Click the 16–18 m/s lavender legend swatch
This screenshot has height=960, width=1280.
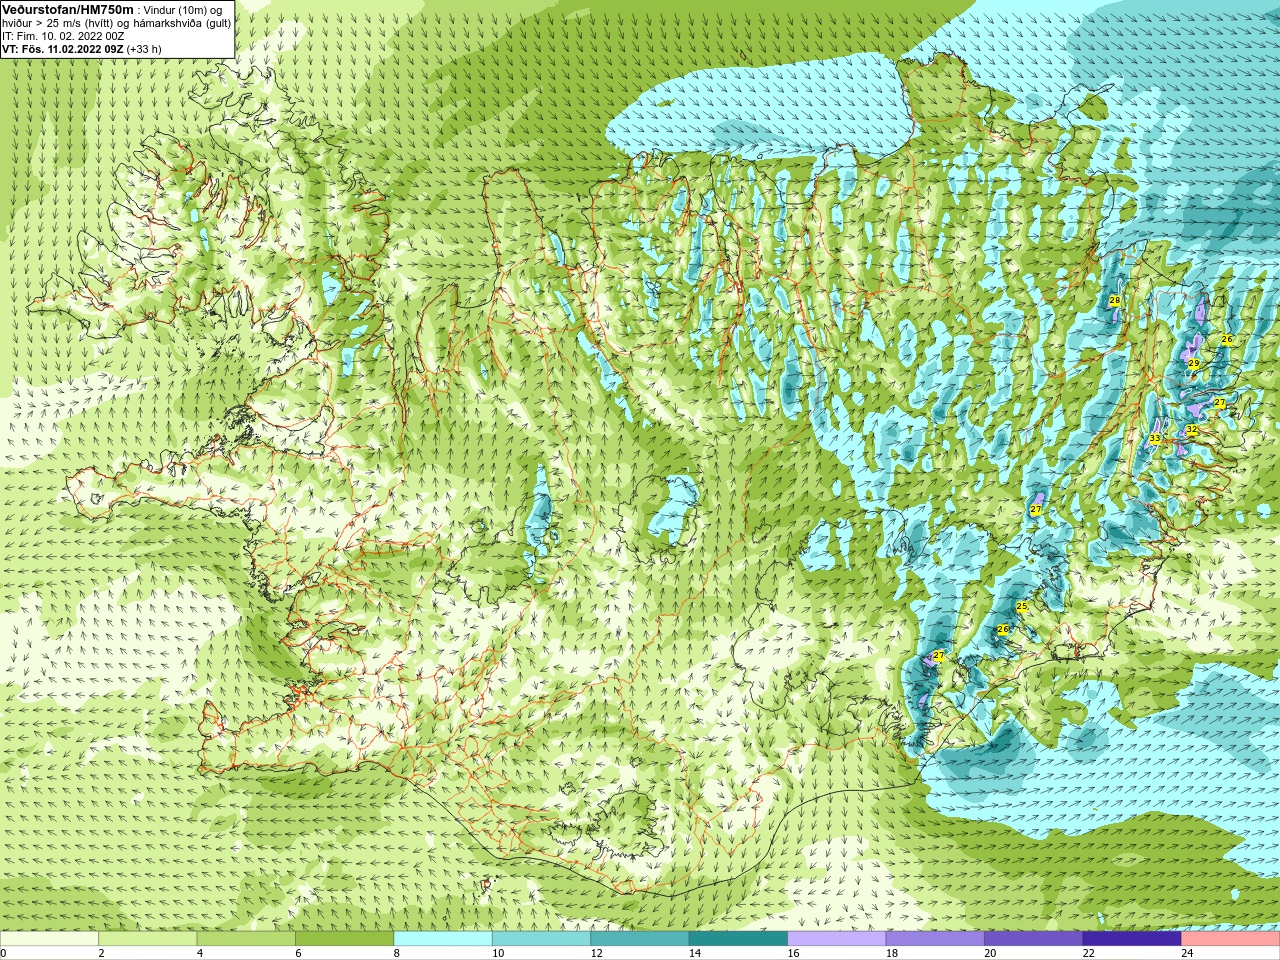837,939
